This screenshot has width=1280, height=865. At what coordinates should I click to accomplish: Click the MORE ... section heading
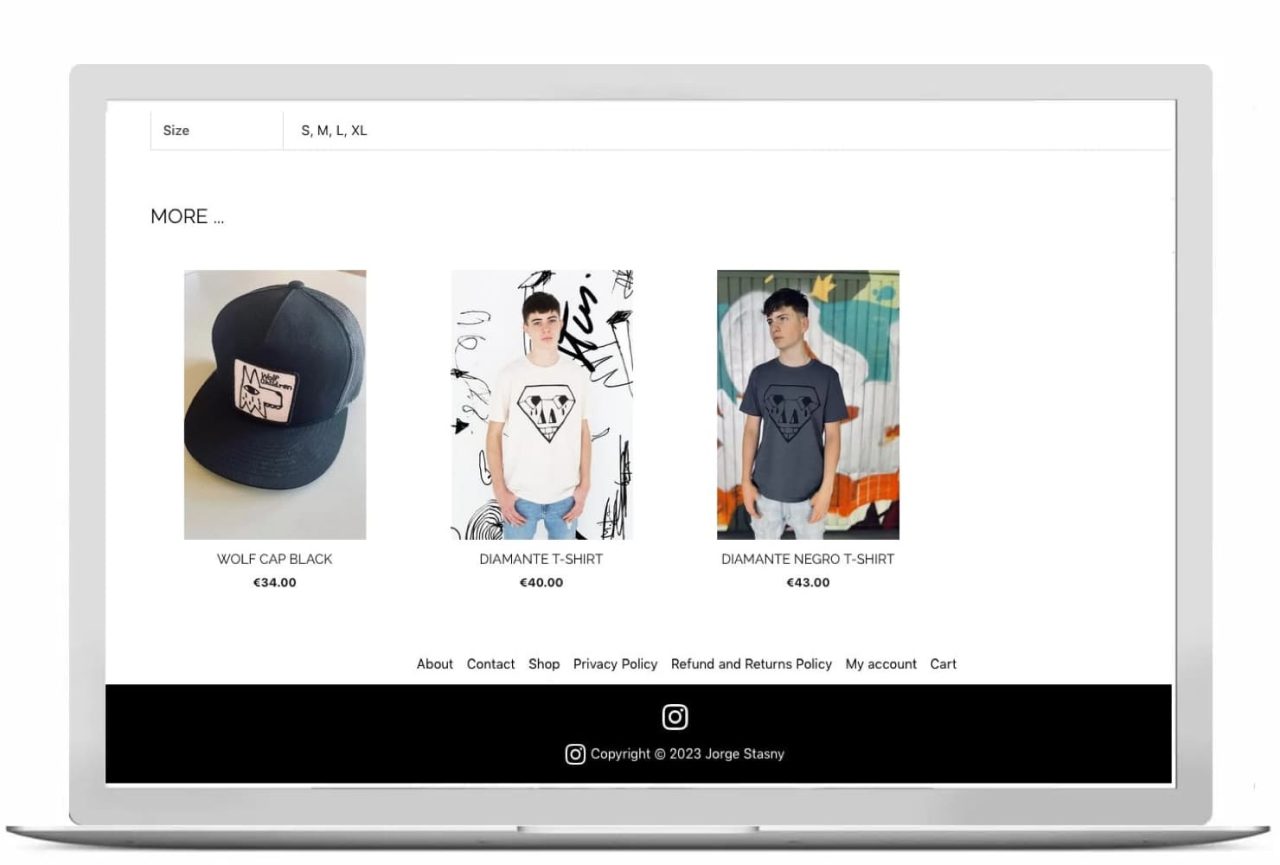(x=187, y=216)
